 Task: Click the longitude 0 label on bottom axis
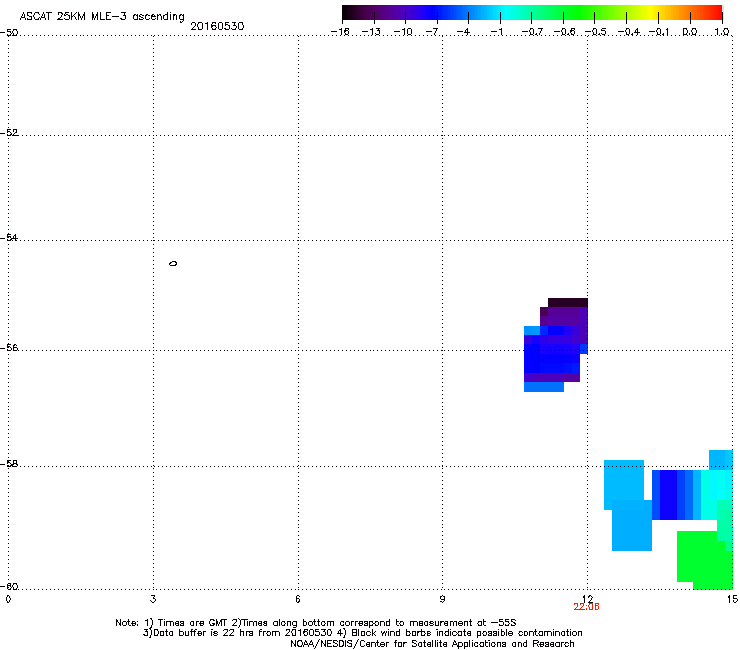[x=8, y=599]
